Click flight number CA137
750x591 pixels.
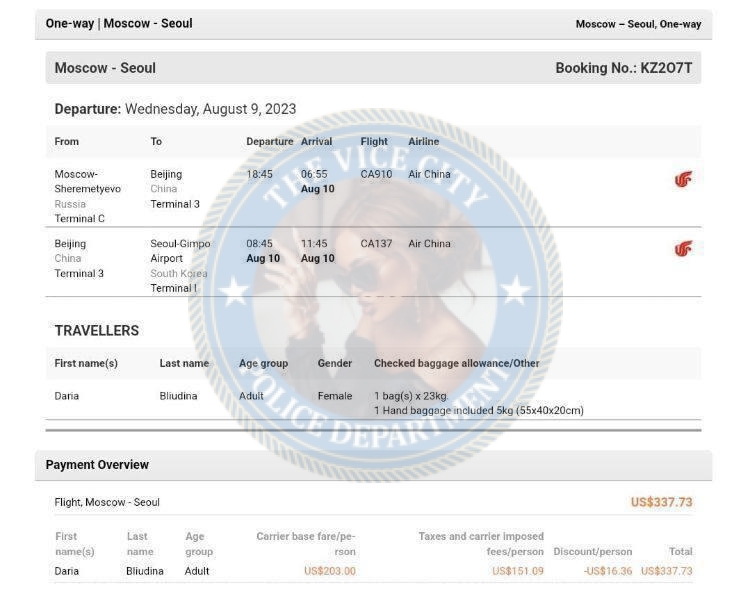coord(376,244)
